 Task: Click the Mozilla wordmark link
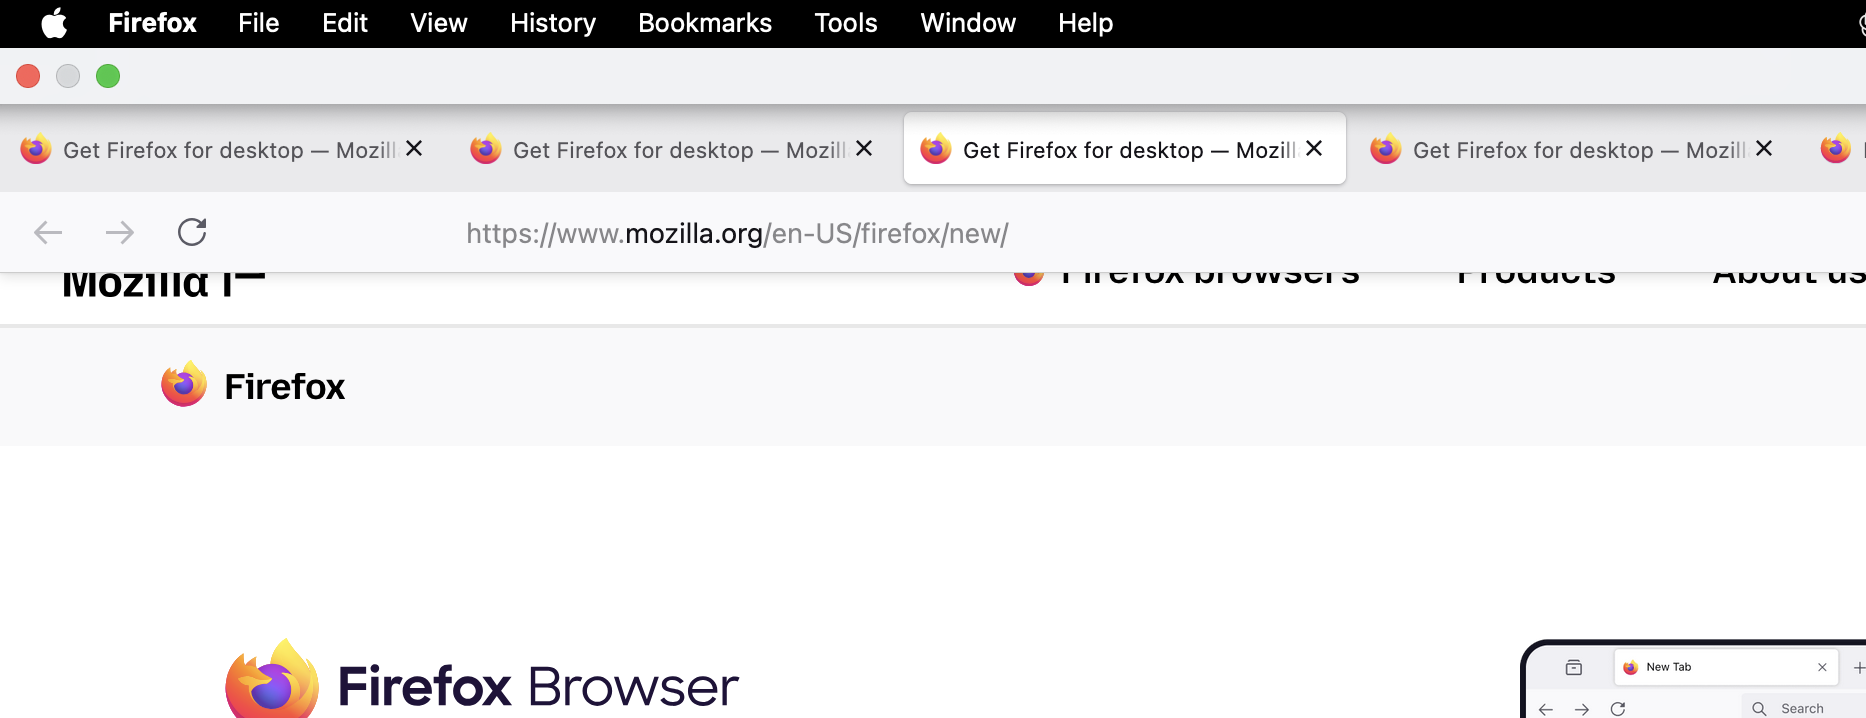(163, 284)
